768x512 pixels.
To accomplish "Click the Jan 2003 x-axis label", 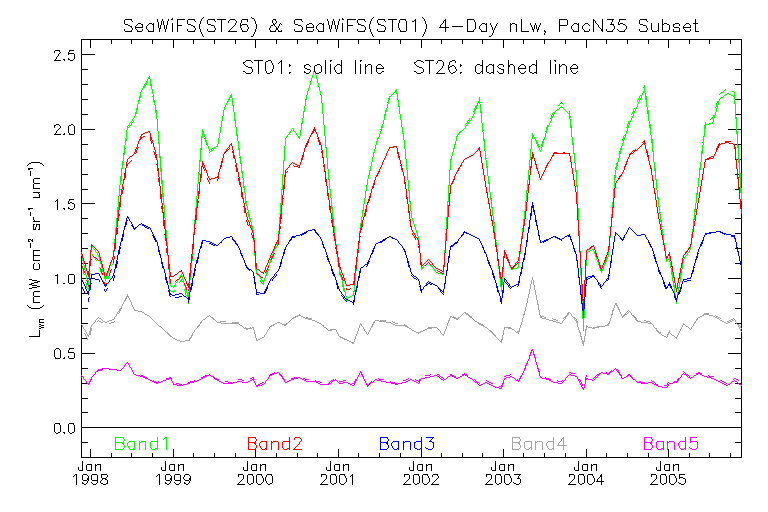I will pyautogui.click(x=503, y=473).
